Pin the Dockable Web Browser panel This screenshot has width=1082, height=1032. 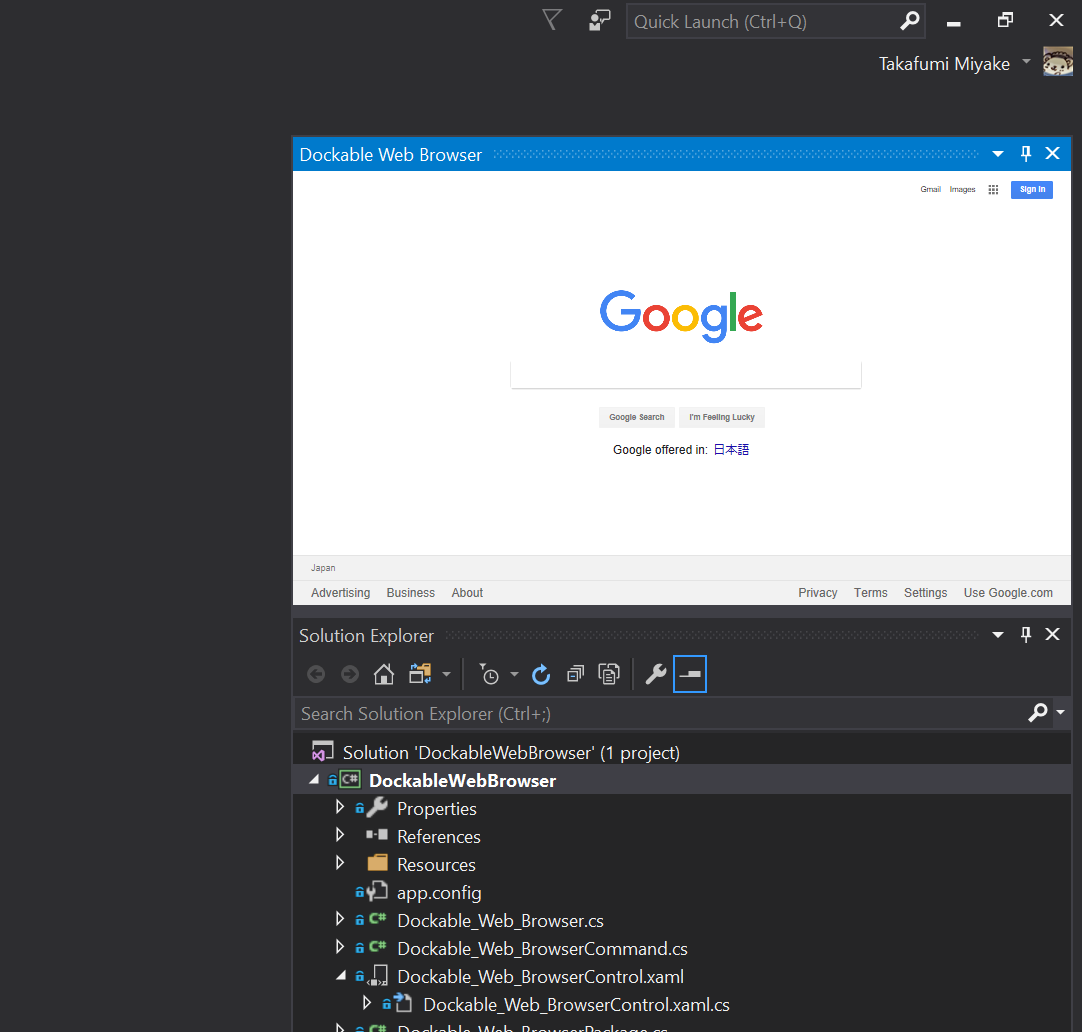pos(1026,153)
